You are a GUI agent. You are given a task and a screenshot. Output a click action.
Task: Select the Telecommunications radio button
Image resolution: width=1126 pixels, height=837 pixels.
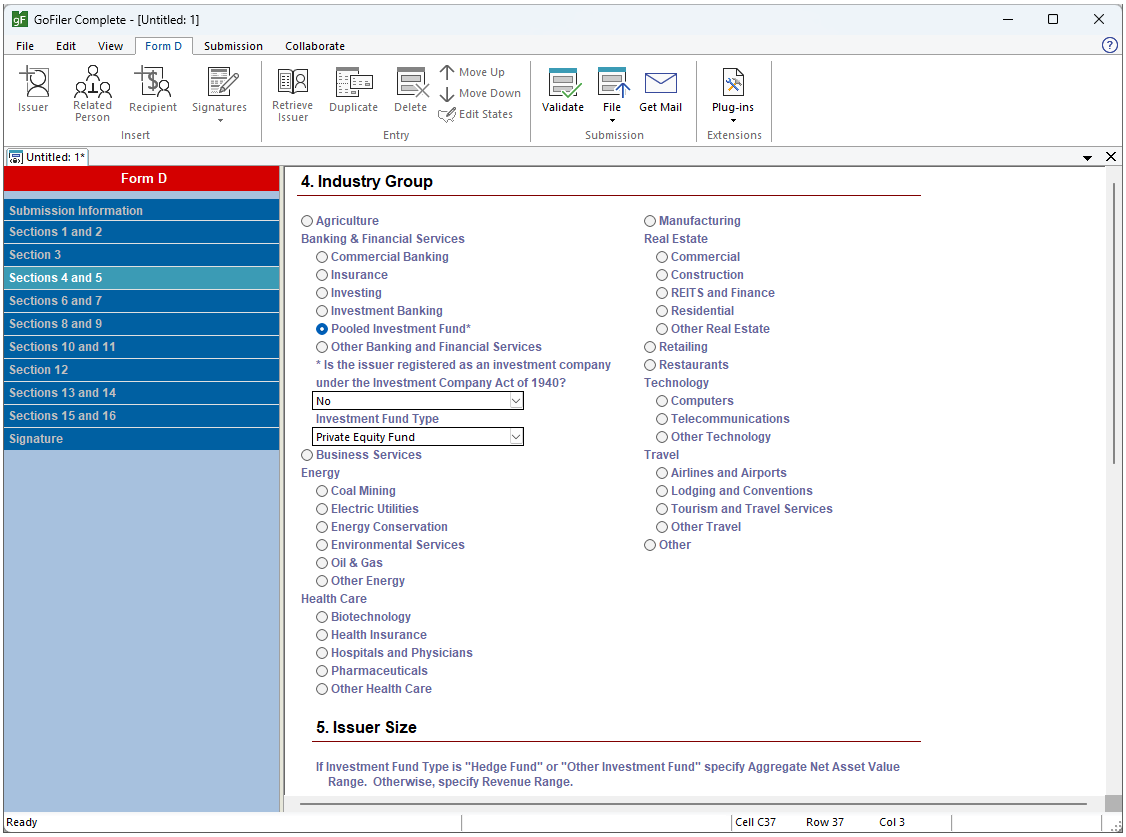662,418
